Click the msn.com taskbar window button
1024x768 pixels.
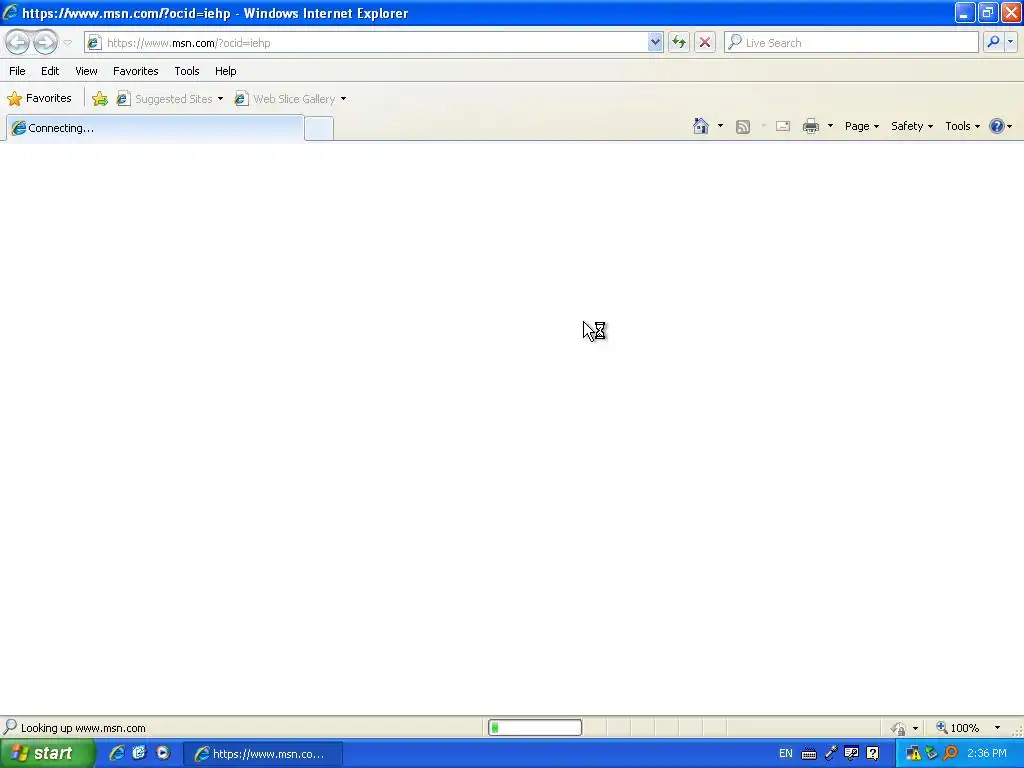(262, 754)
